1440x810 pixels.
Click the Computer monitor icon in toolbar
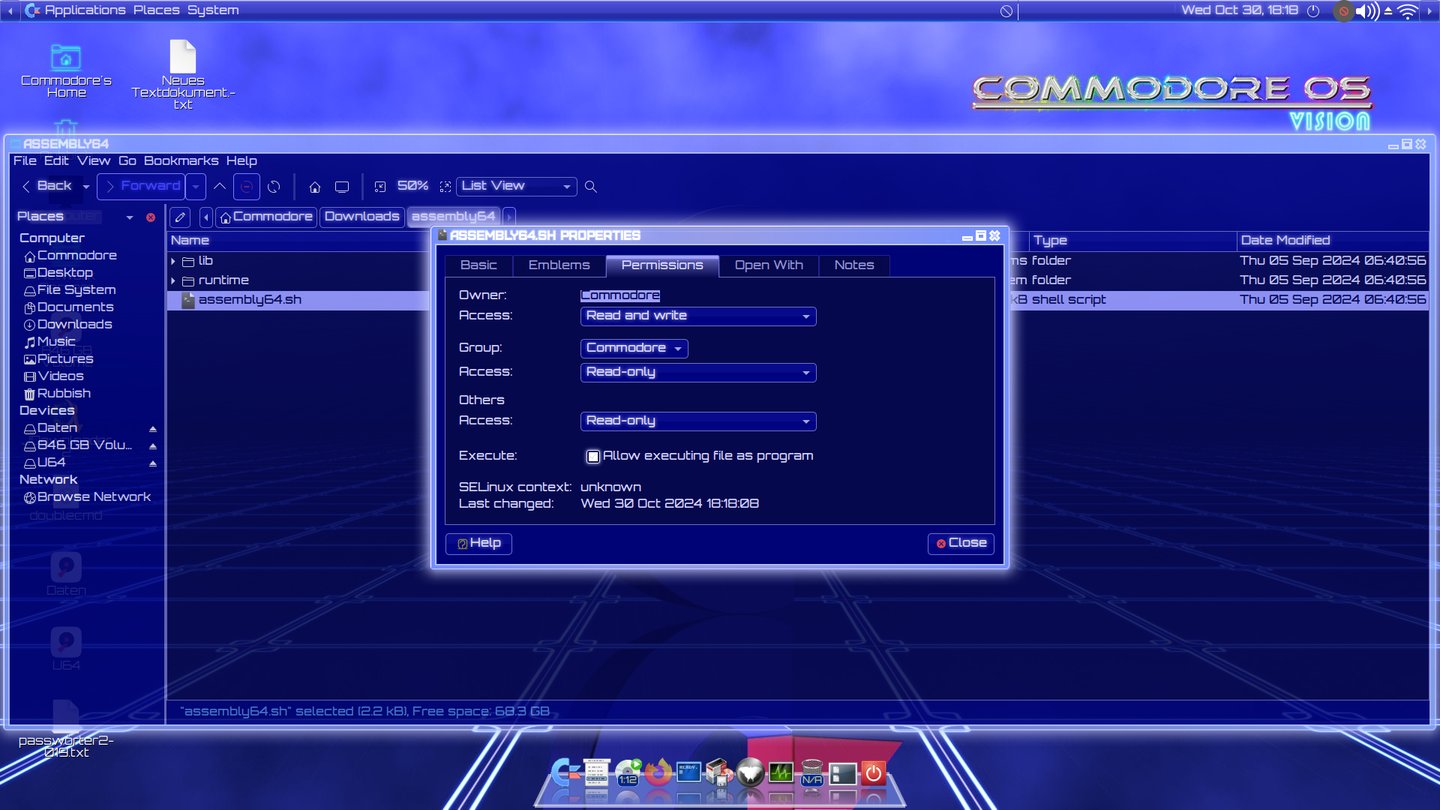point(342,187)
